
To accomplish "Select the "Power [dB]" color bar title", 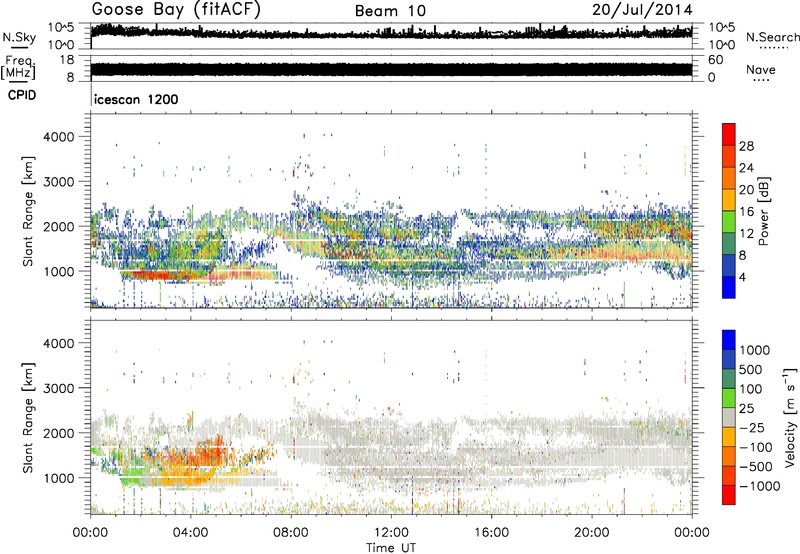I will pos(763,211).
